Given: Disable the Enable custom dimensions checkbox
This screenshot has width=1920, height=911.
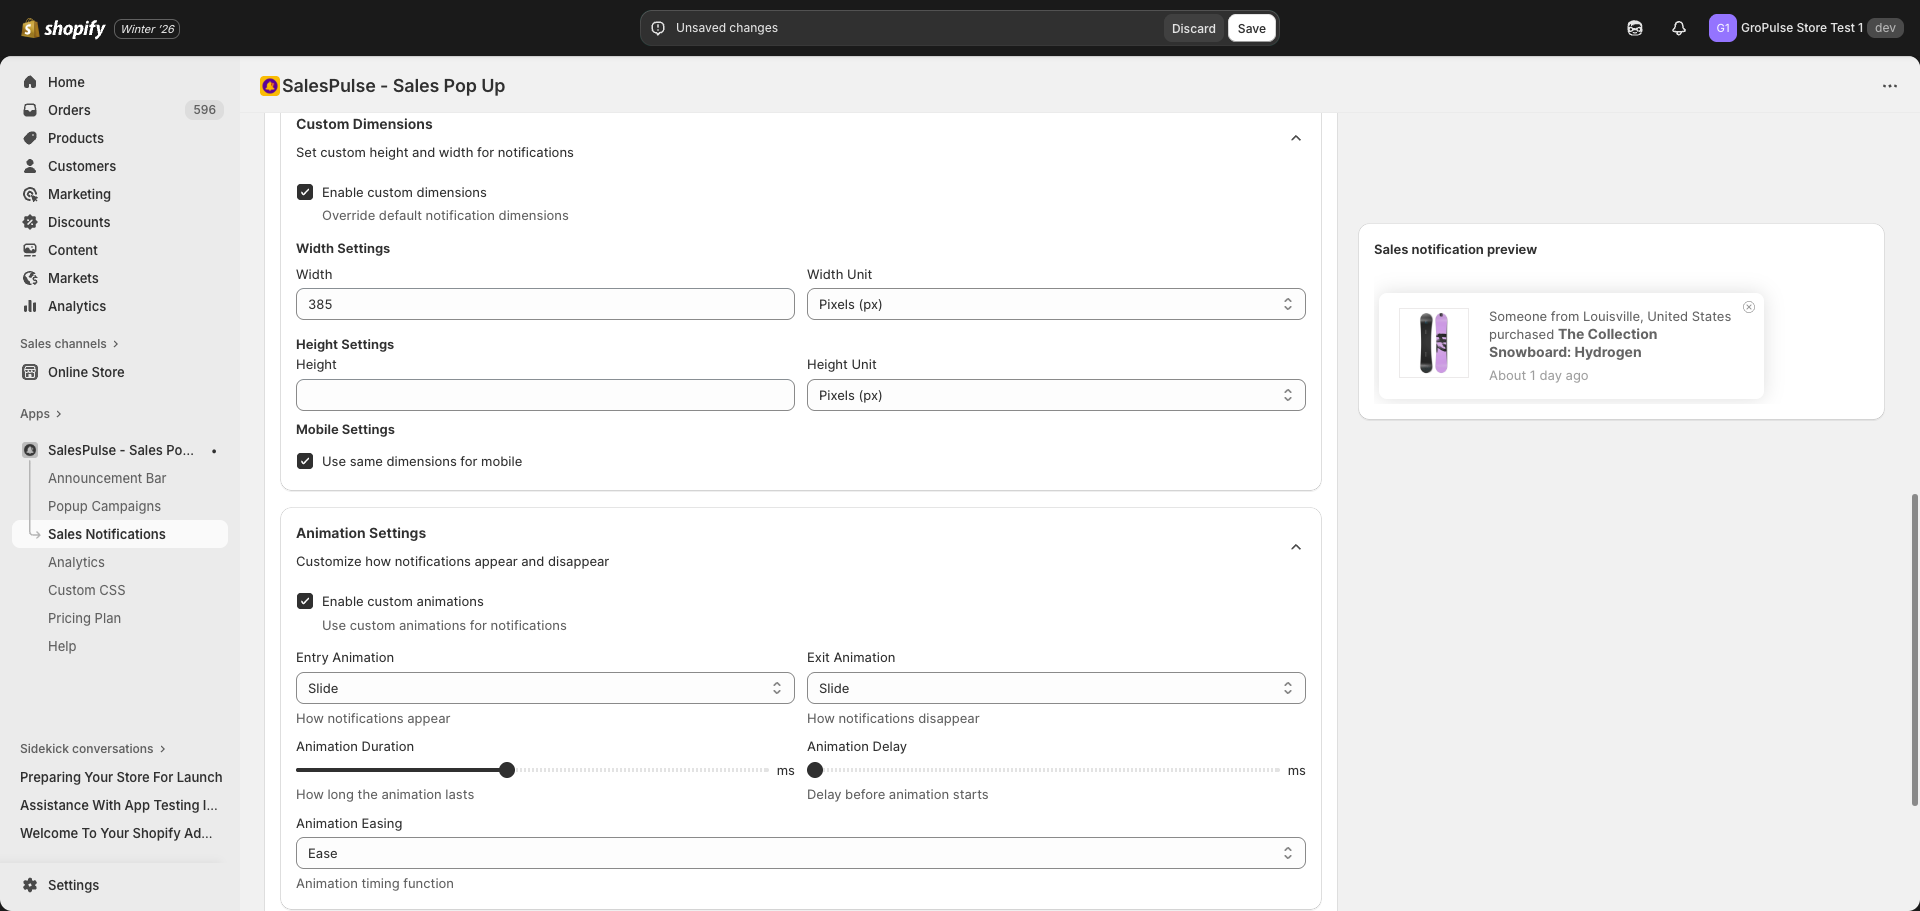Looking at the screenshot, I should click(x=304, y=191).
